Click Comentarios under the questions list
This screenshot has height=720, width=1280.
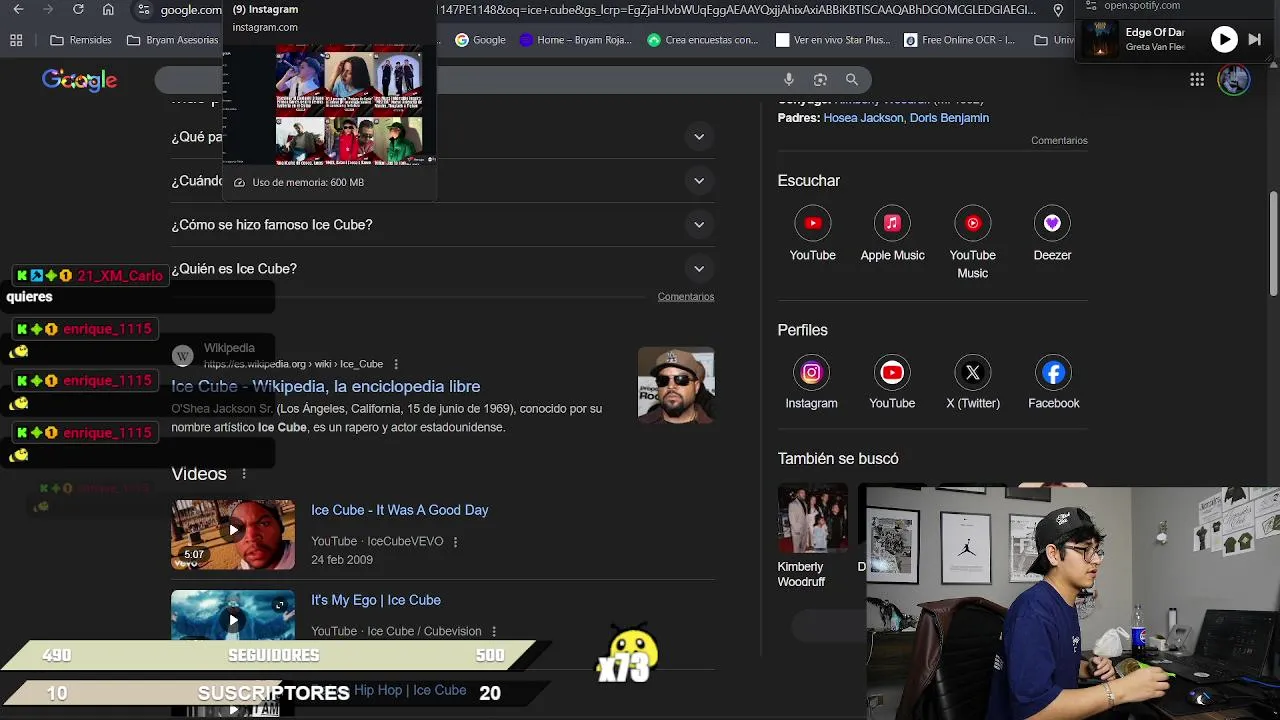coord(686,297)
